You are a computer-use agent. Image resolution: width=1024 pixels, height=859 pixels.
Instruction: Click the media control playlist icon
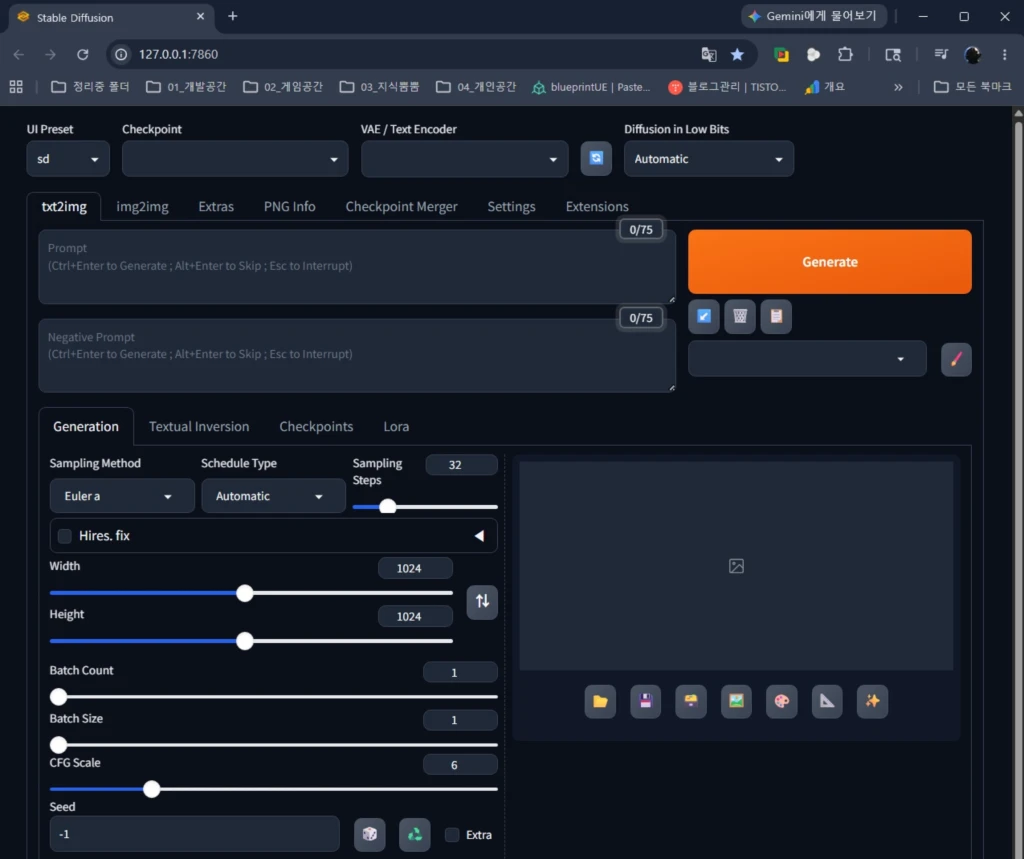940,54
